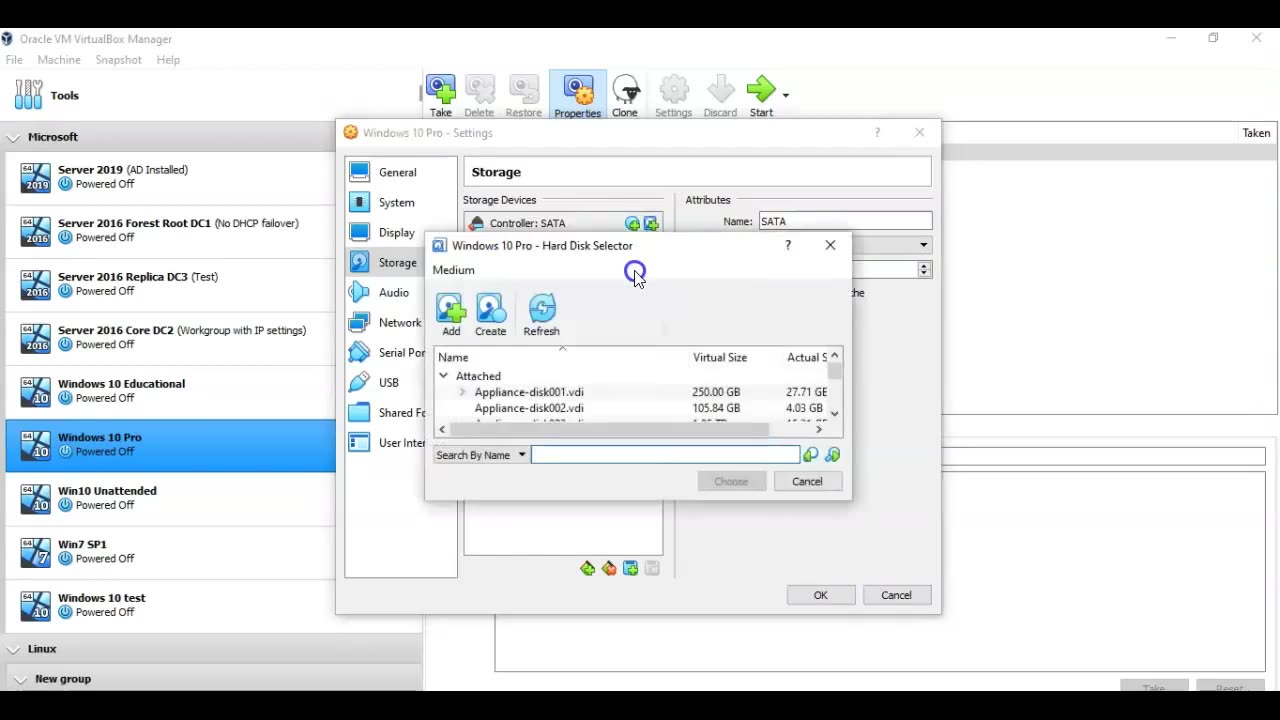Collapse Linux group in VM list
The image size is (1280, 720).
[14, 649]
